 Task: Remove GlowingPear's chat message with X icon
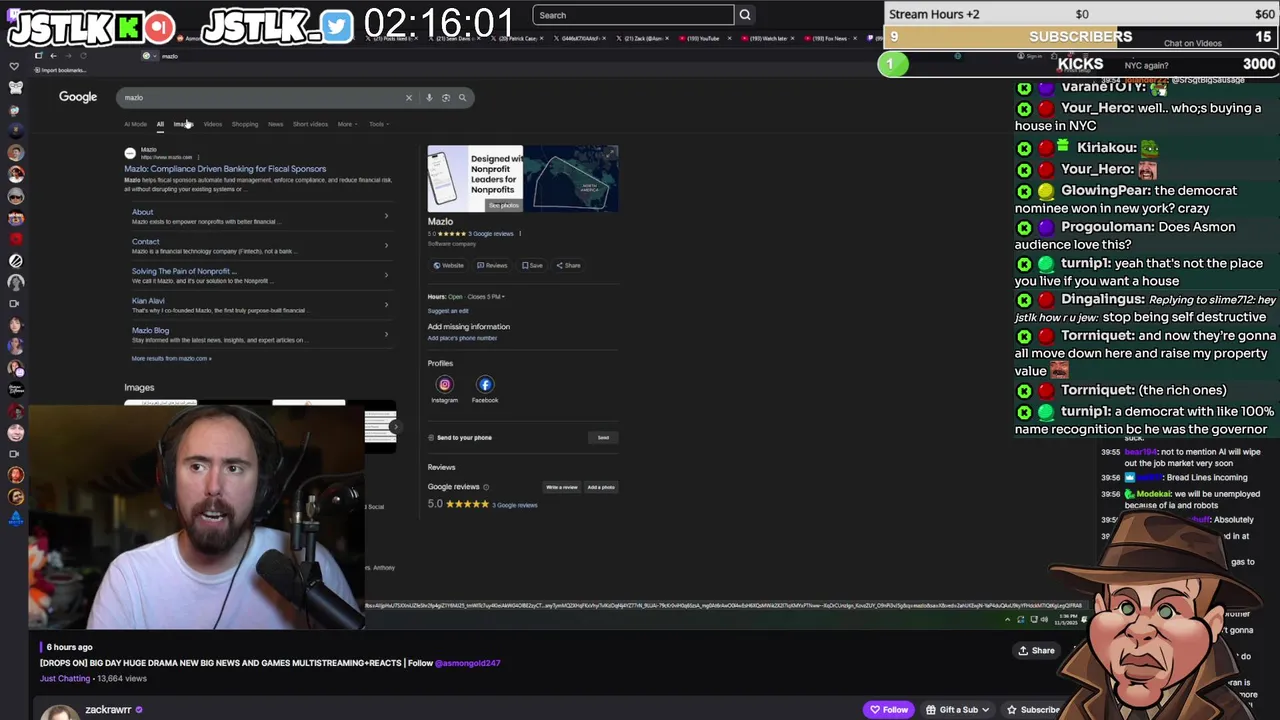click(1024, 190)
